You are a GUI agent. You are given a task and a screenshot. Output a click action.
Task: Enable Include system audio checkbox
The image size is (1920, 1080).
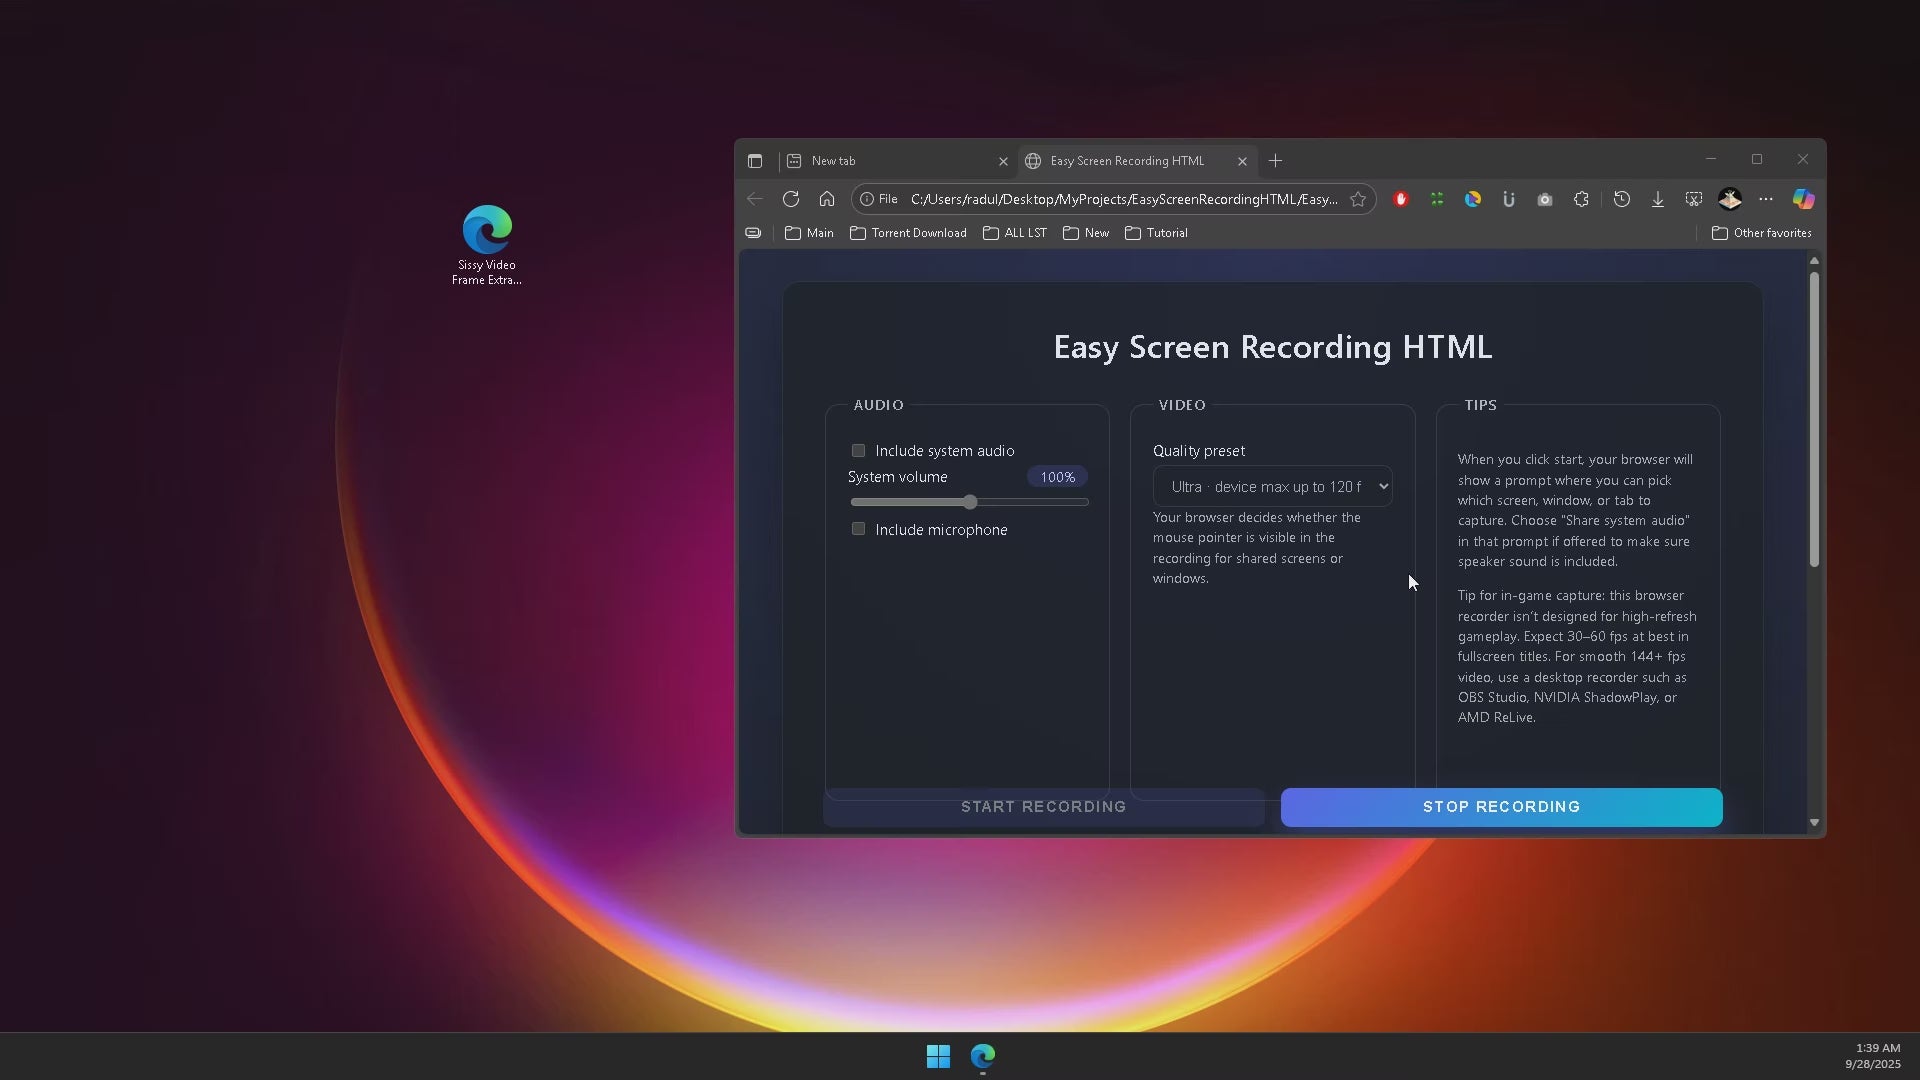(x=858, y=451)
